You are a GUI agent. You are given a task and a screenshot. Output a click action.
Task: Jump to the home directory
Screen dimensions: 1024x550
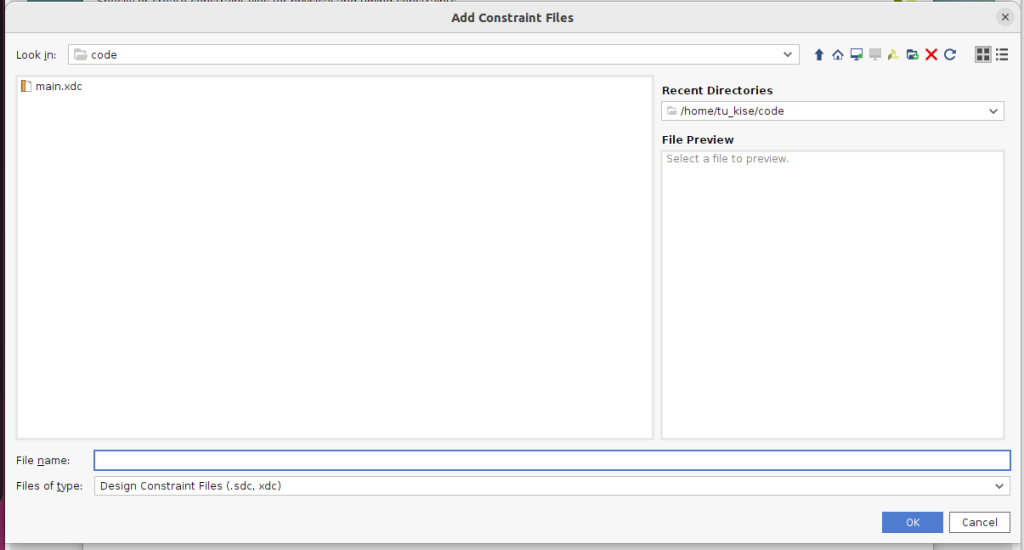coord(838,55)
